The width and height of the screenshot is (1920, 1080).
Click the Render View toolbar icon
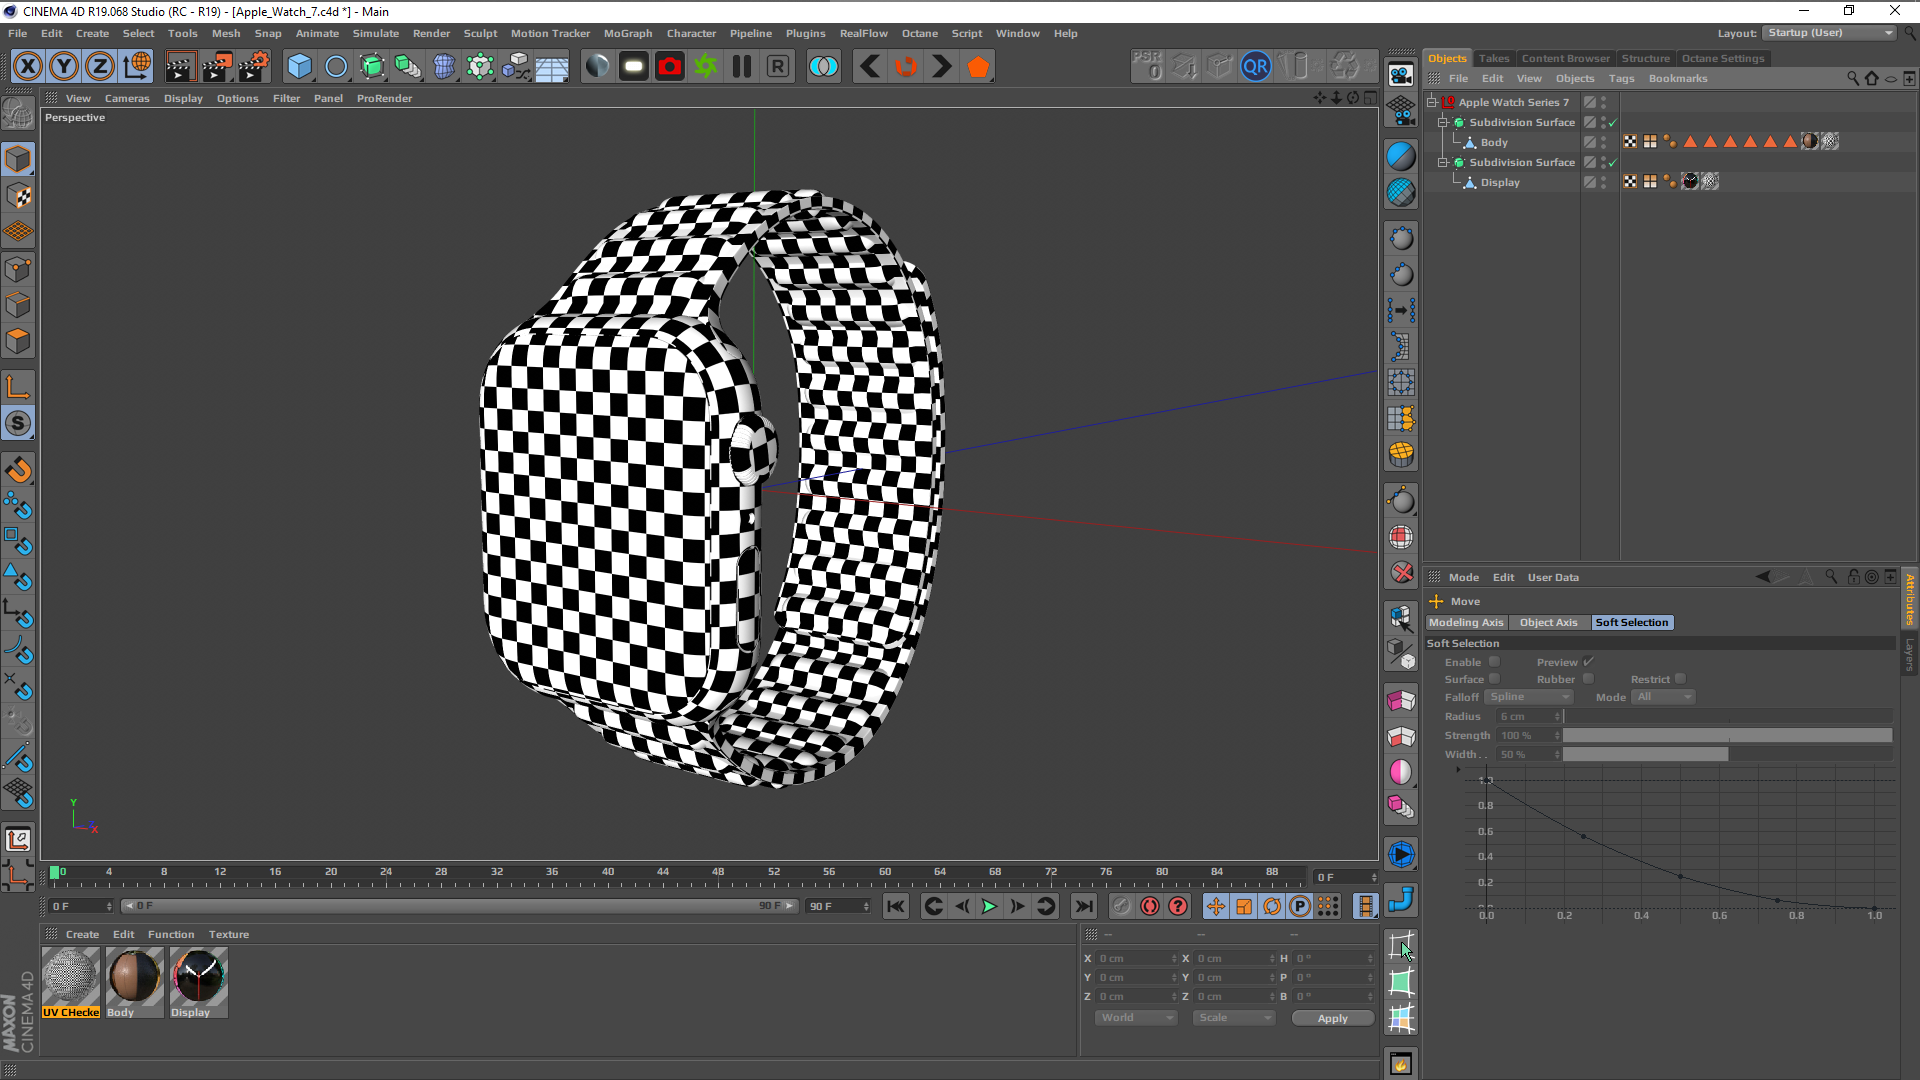179,67
